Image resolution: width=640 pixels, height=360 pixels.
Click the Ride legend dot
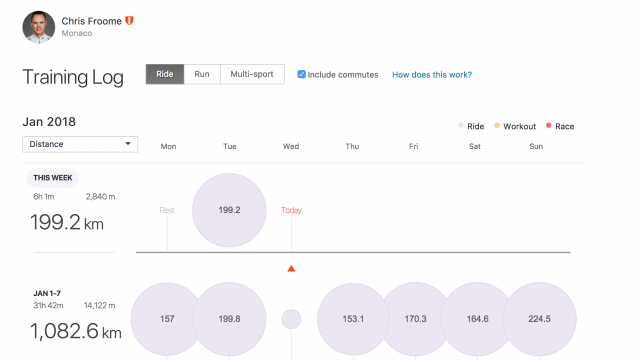tap(461, 126)
